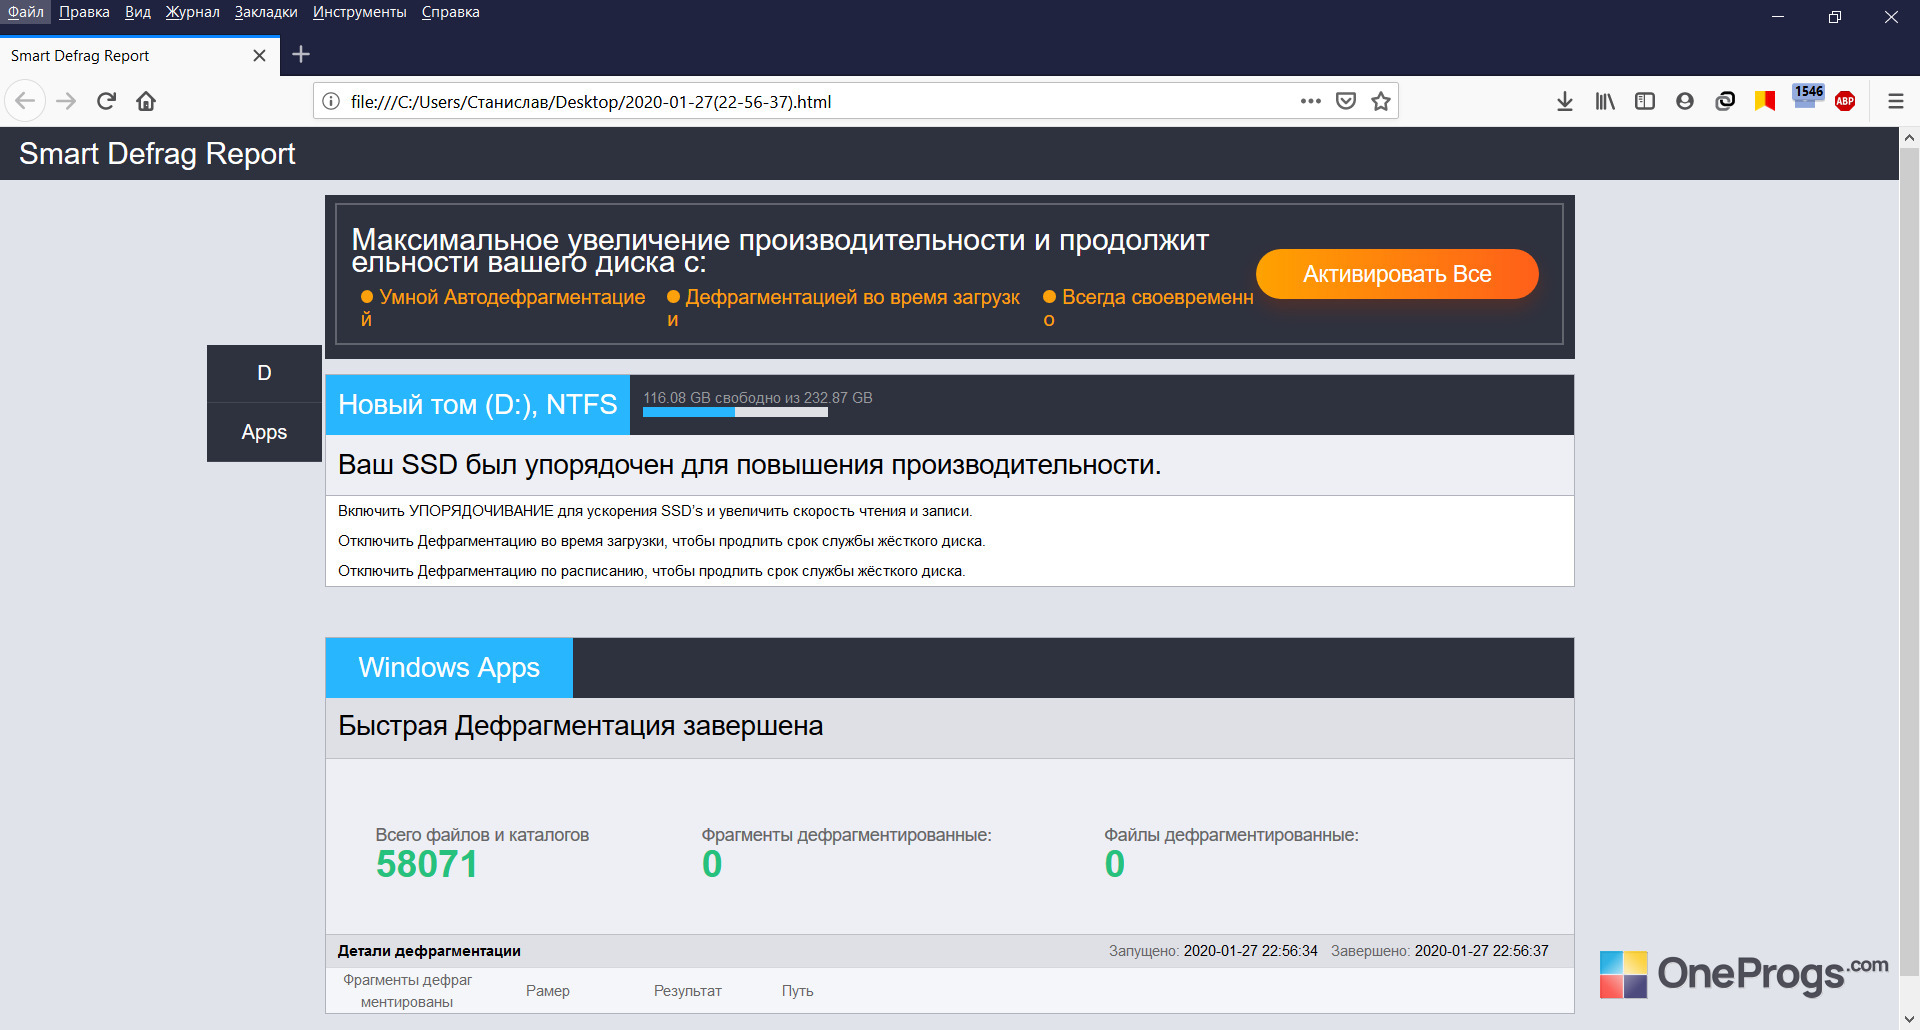This screenshot has height=1030, width=1920.
Task: Reload the current page
Action: pyautogui.click(x=106, y=101)
